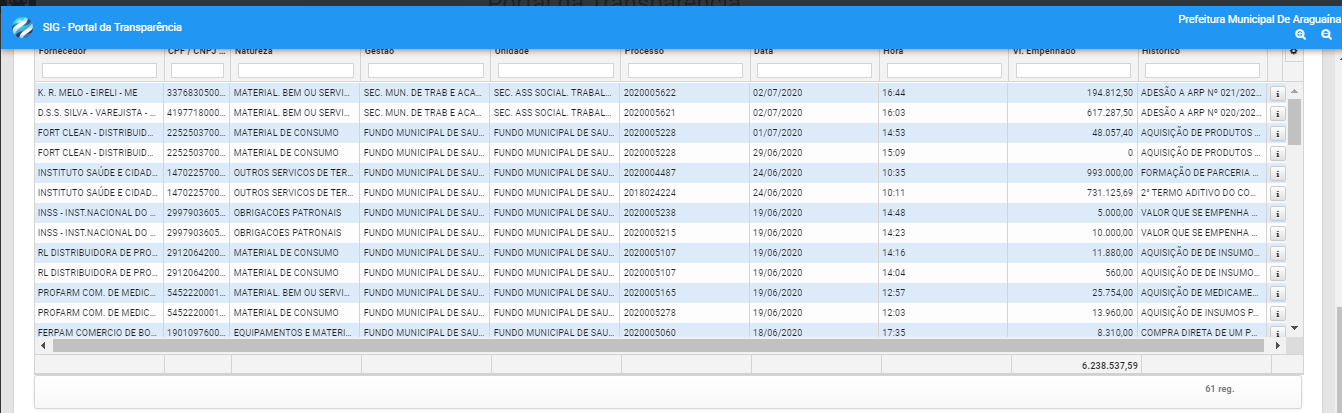
Task: Show details for 25.754,00 PROFARM entry
Action: click(1277, 293)
